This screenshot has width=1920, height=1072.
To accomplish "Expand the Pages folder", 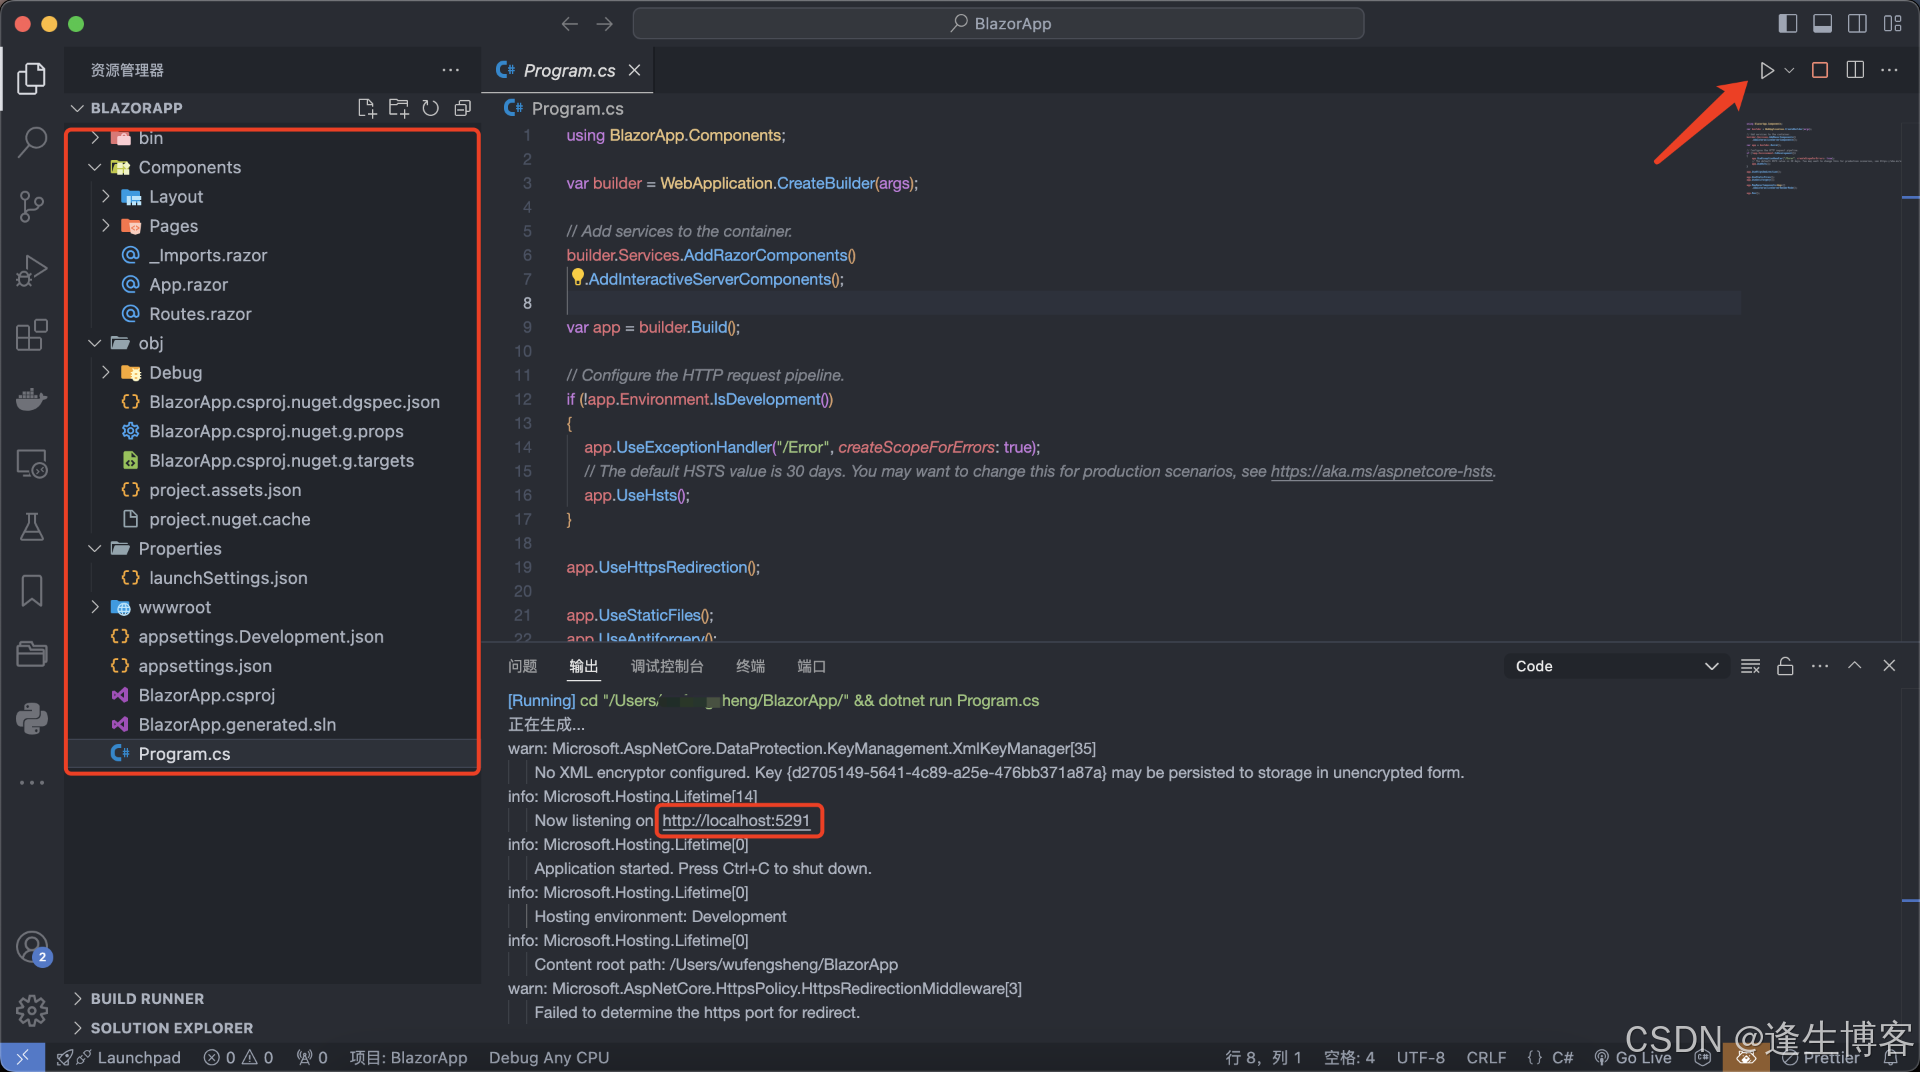I will point(106,226).
